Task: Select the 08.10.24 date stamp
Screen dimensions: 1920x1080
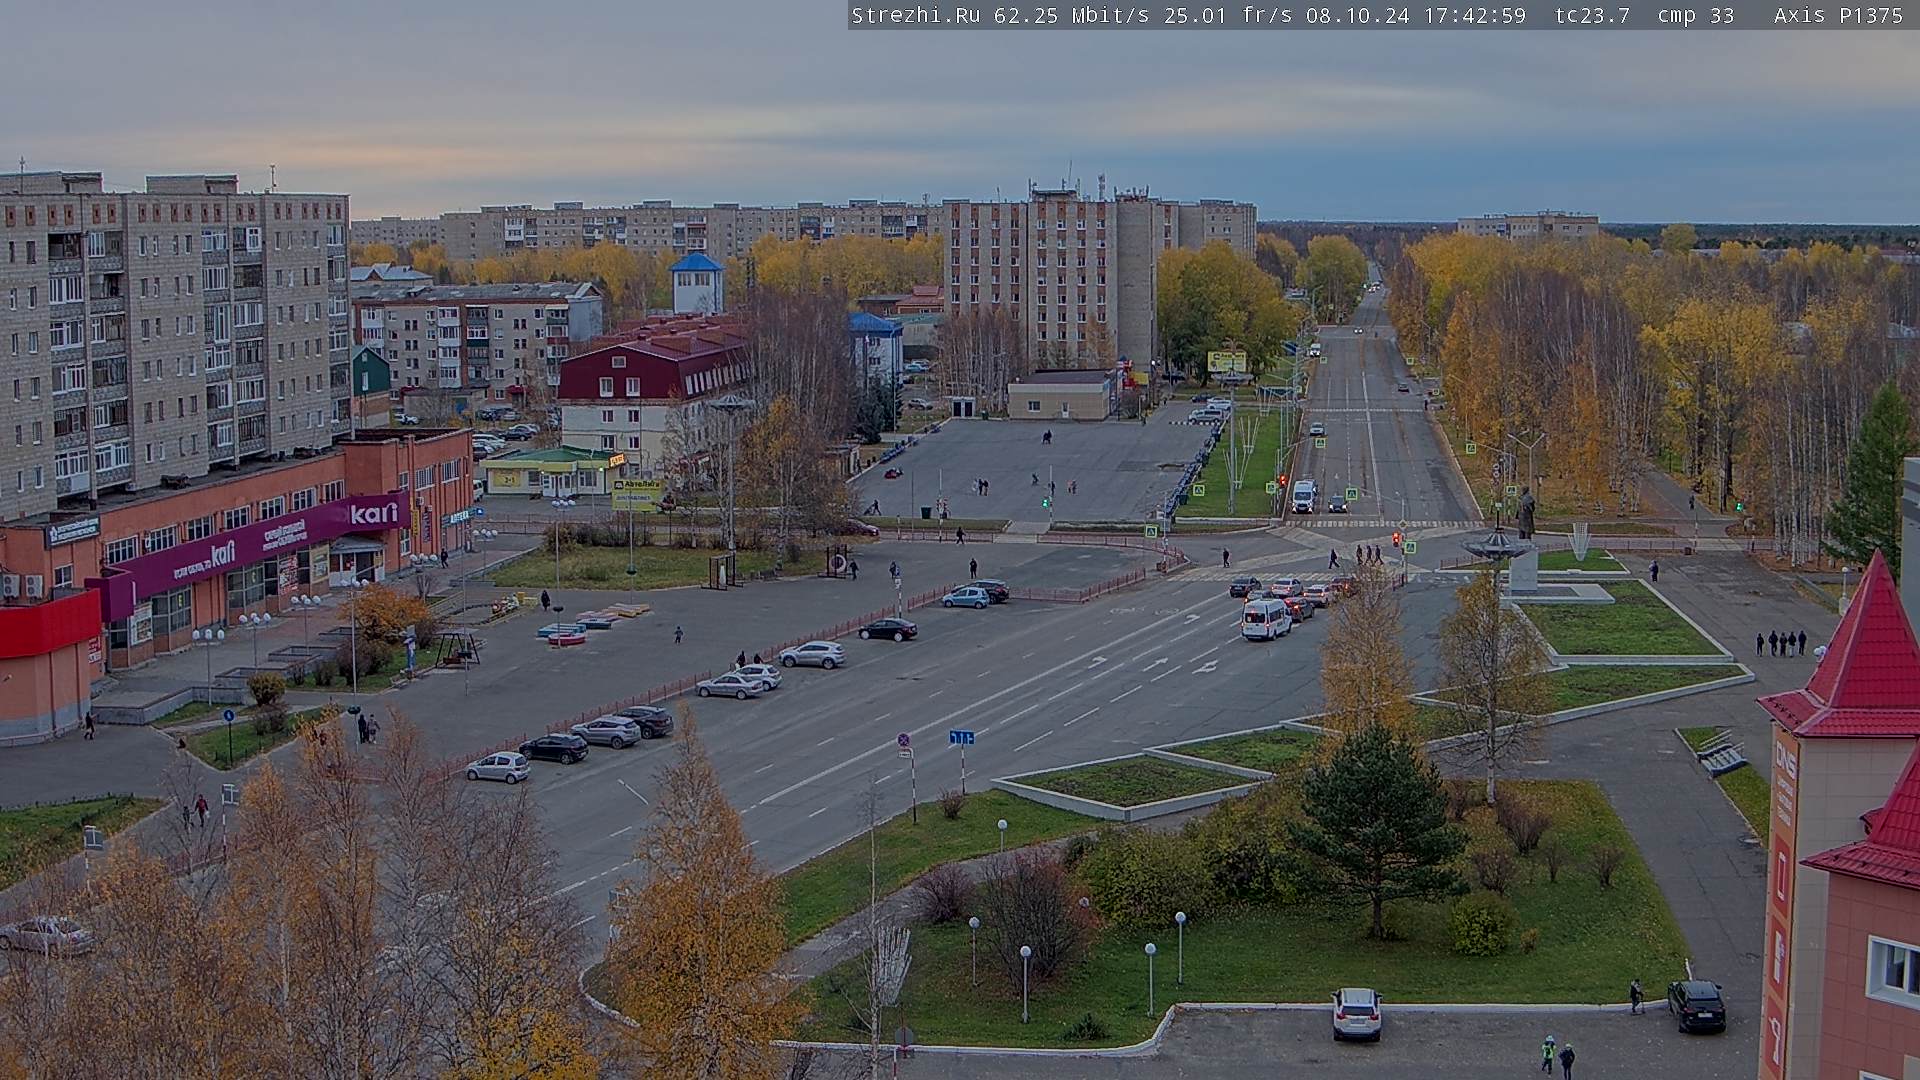Action: 1358,15
